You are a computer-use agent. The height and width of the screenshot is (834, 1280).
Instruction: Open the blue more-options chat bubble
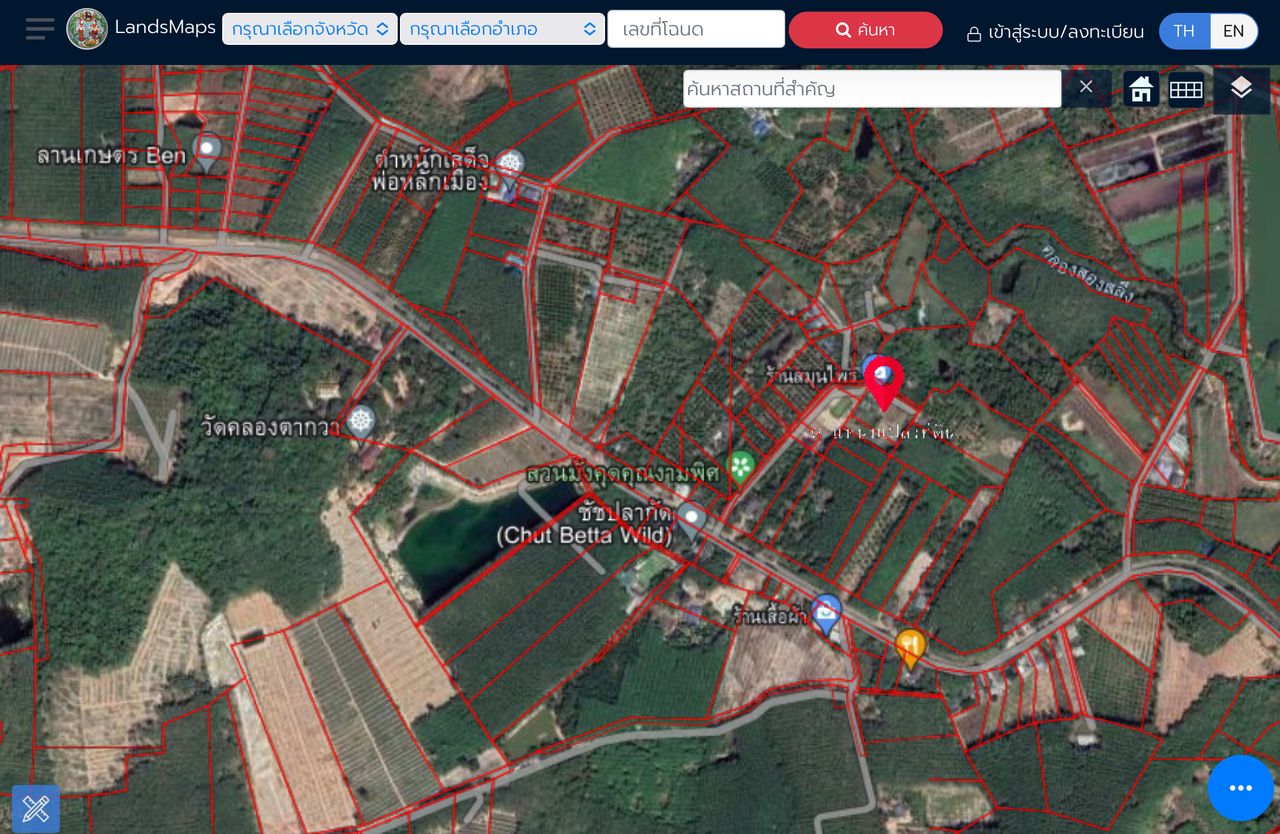coord(1240,788)
